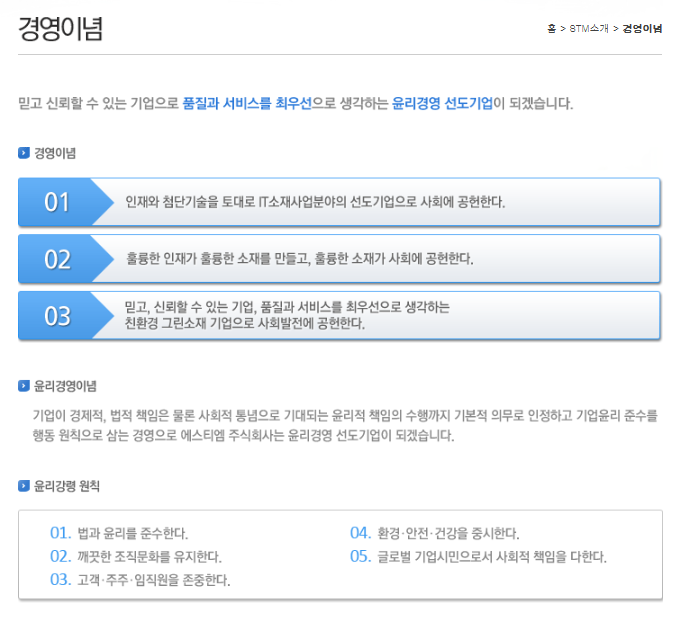The image size is (683, 618).
Task: Select principle 04 환경·안전·건강을 중시한다
Action: 434,533
